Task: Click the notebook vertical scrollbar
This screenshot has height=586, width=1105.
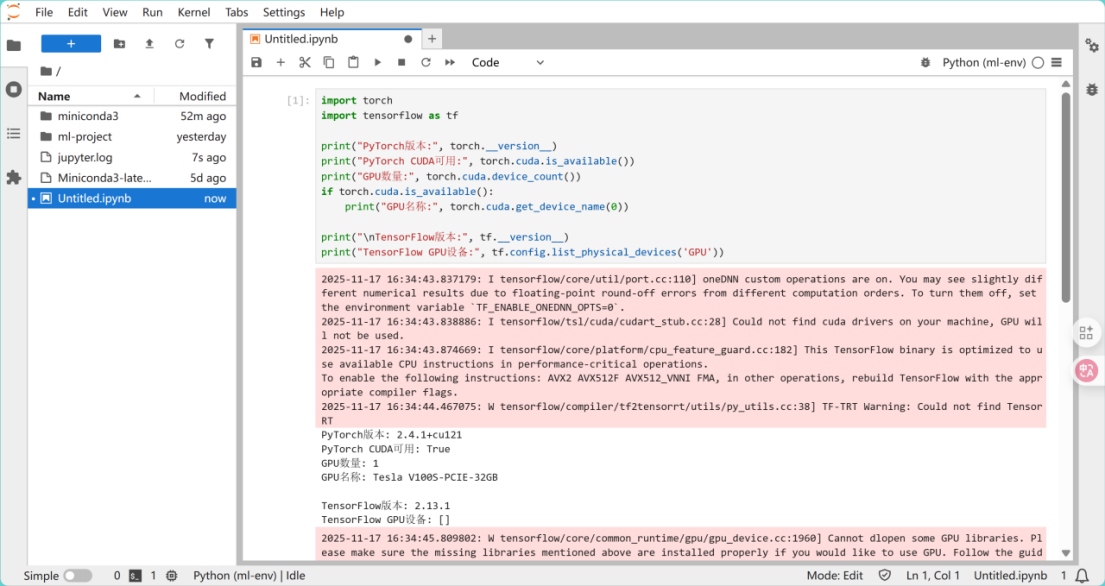Action: (x=1066, y=200)
